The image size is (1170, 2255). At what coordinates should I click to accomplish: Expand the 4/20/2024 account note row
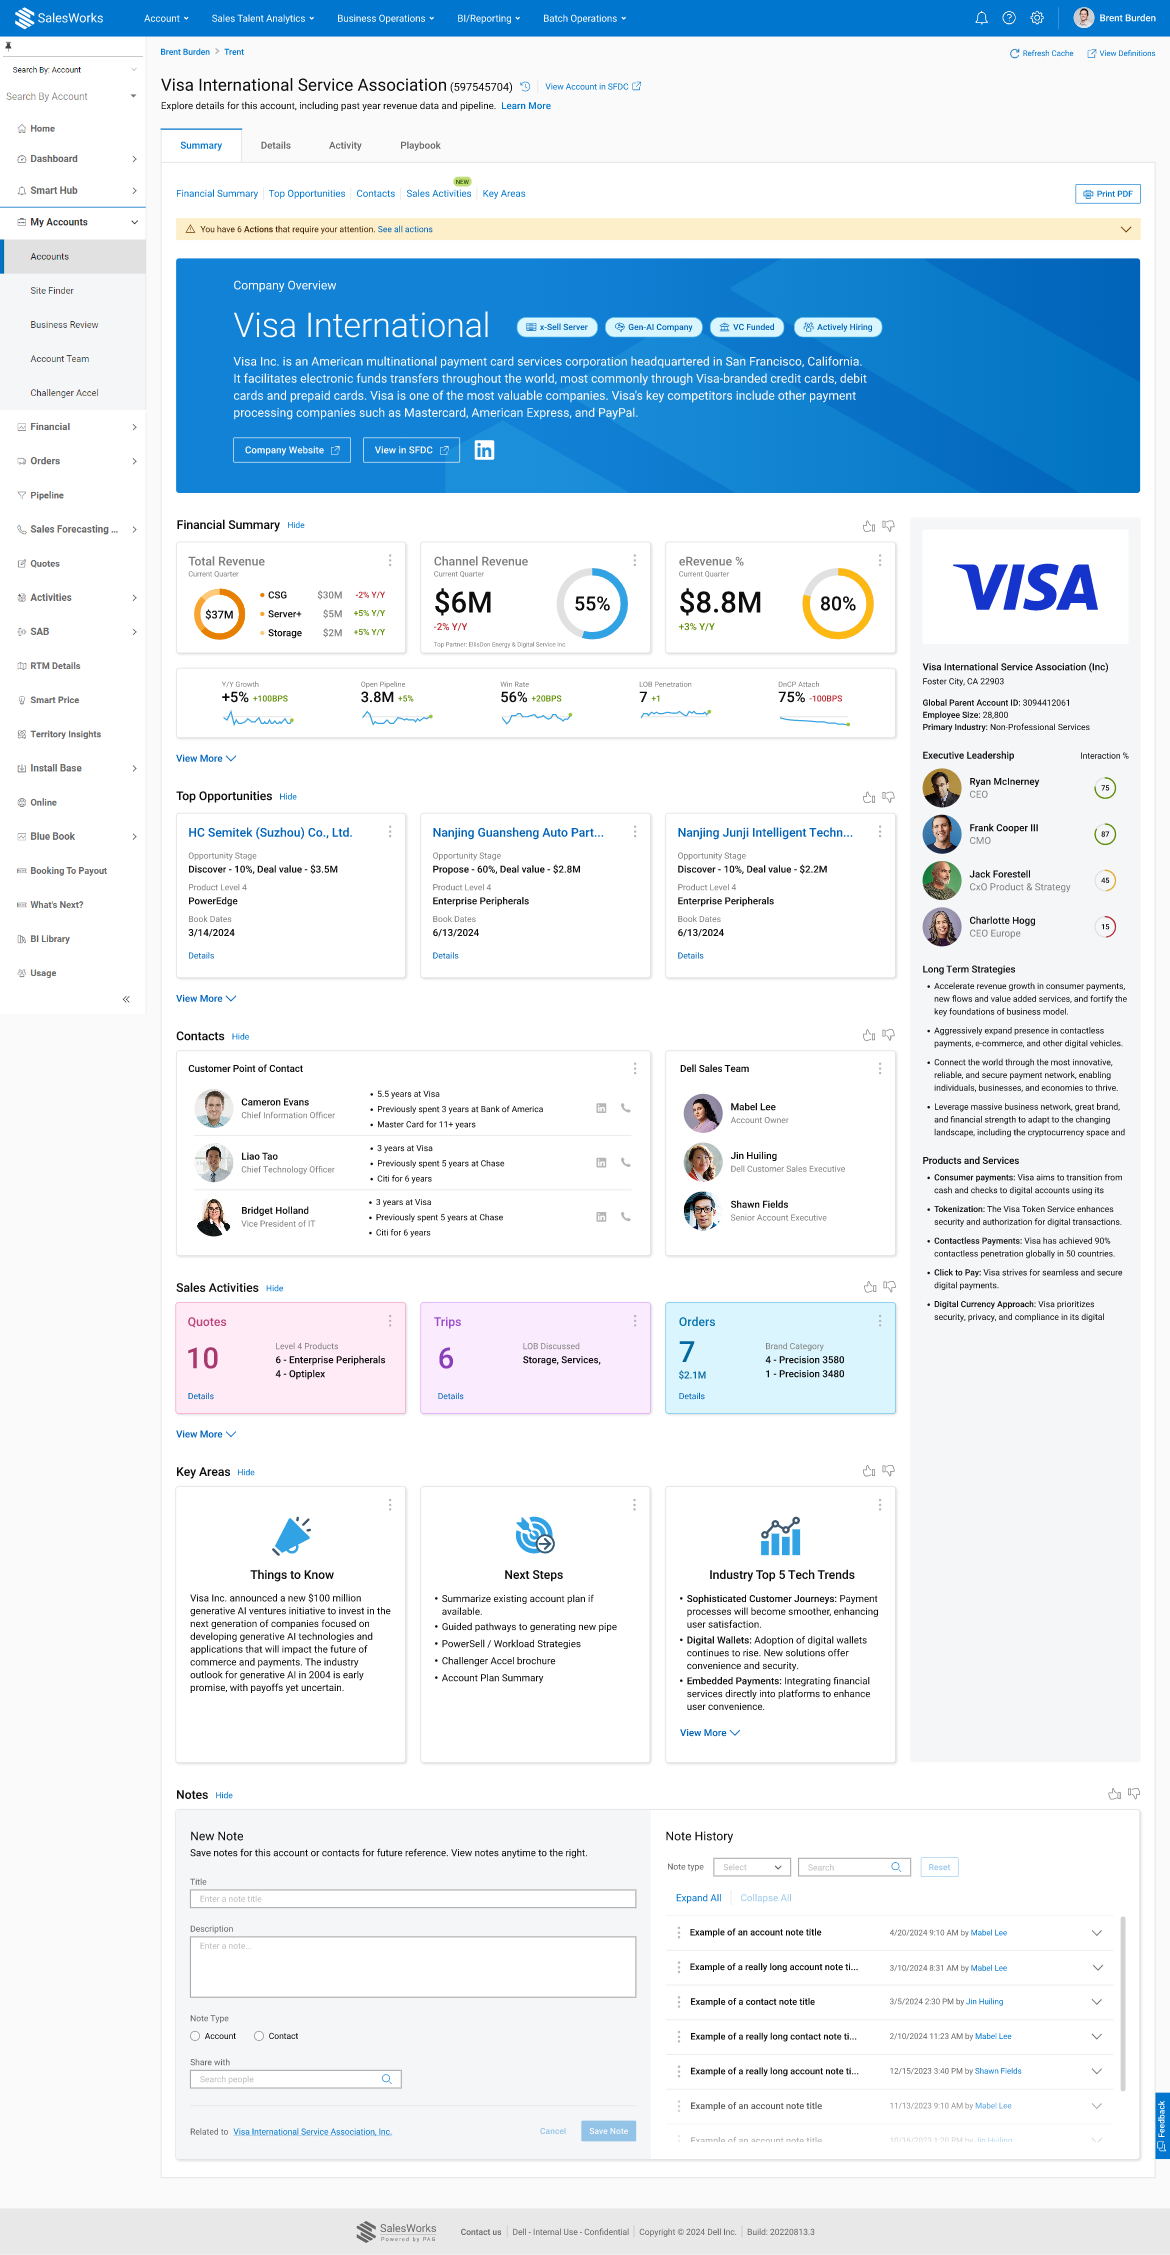(x=1097, y=1933)
